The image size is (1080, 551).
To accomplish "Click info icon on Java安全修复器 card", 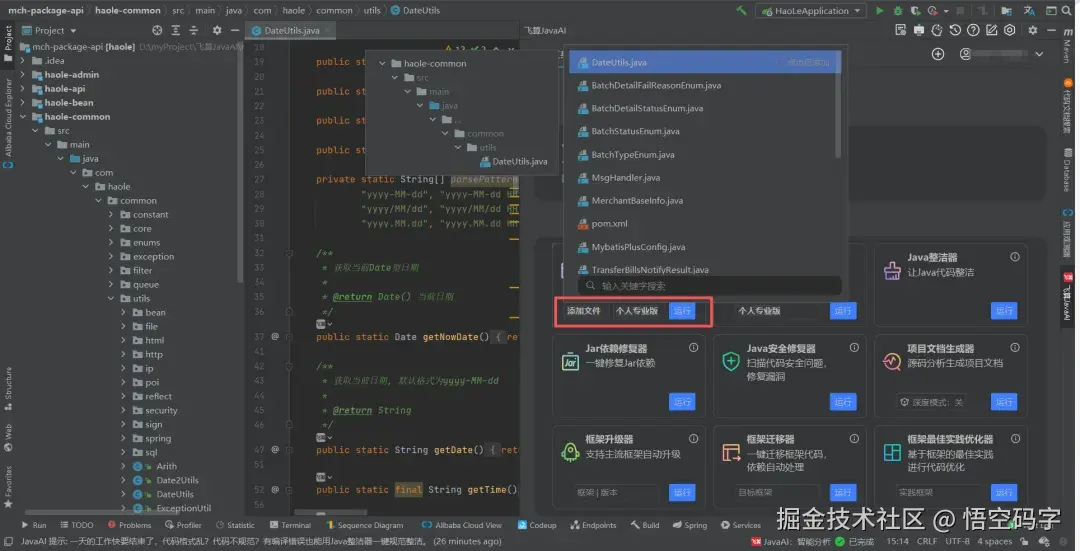I will (854, 348).
